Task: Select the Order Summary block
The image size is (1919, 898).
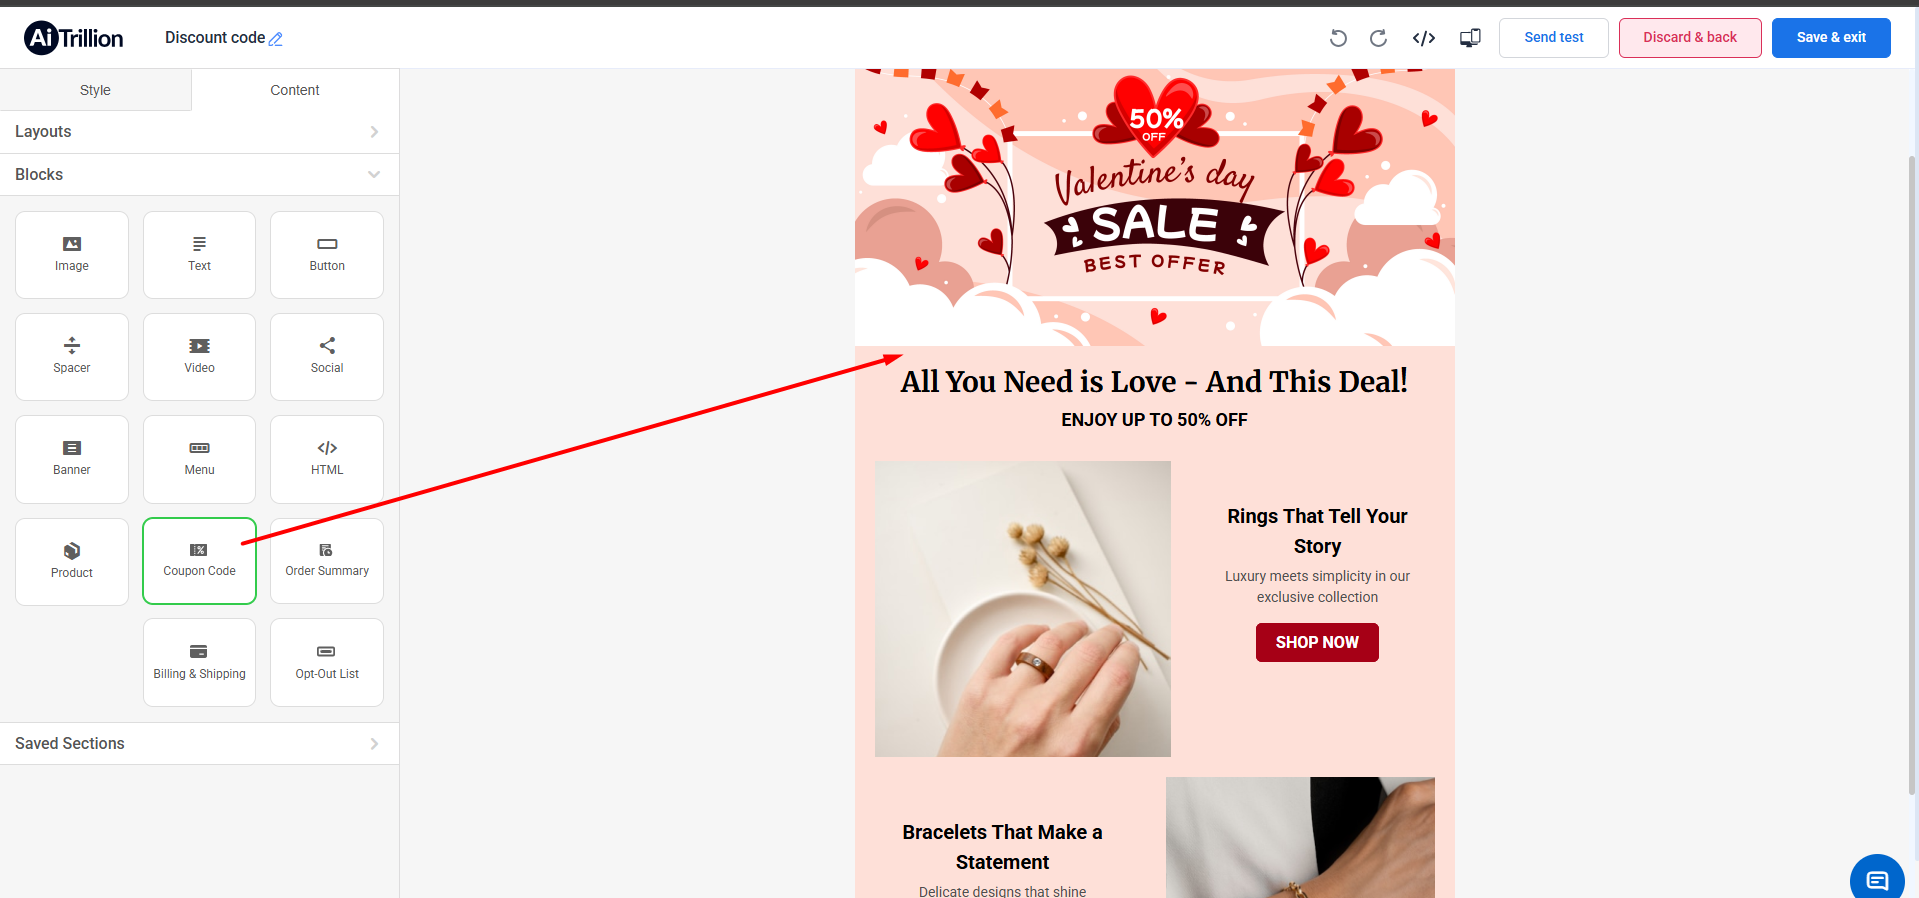Action: (x=327, y=561)
